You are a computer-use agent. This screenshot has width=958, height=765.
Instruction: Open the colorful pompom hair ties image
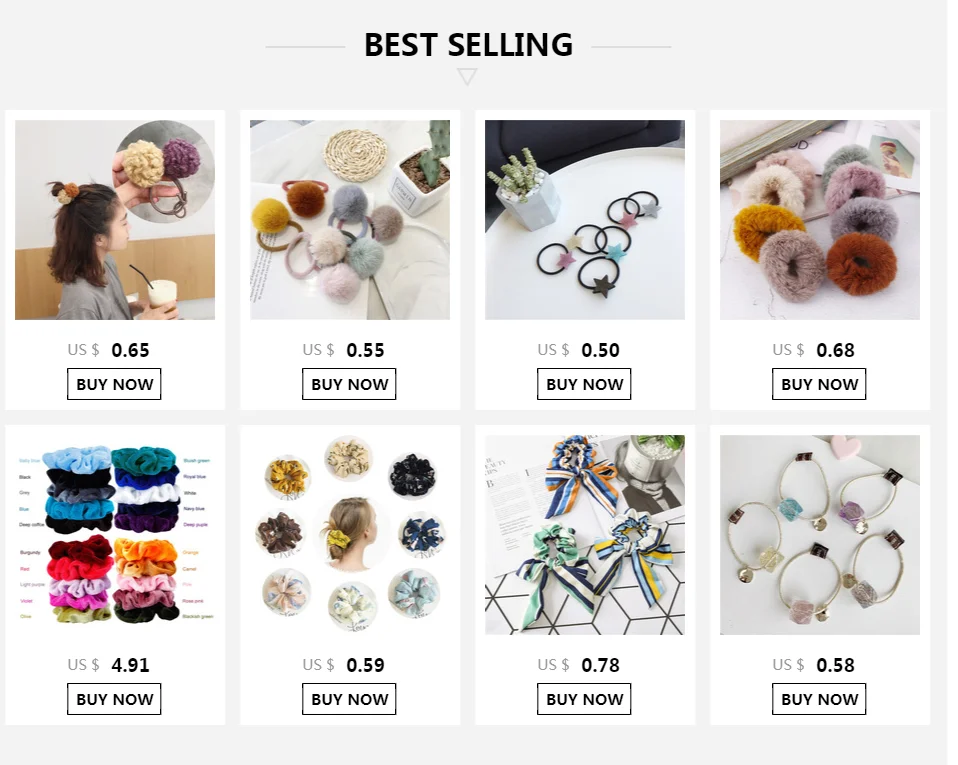point(350,219)
